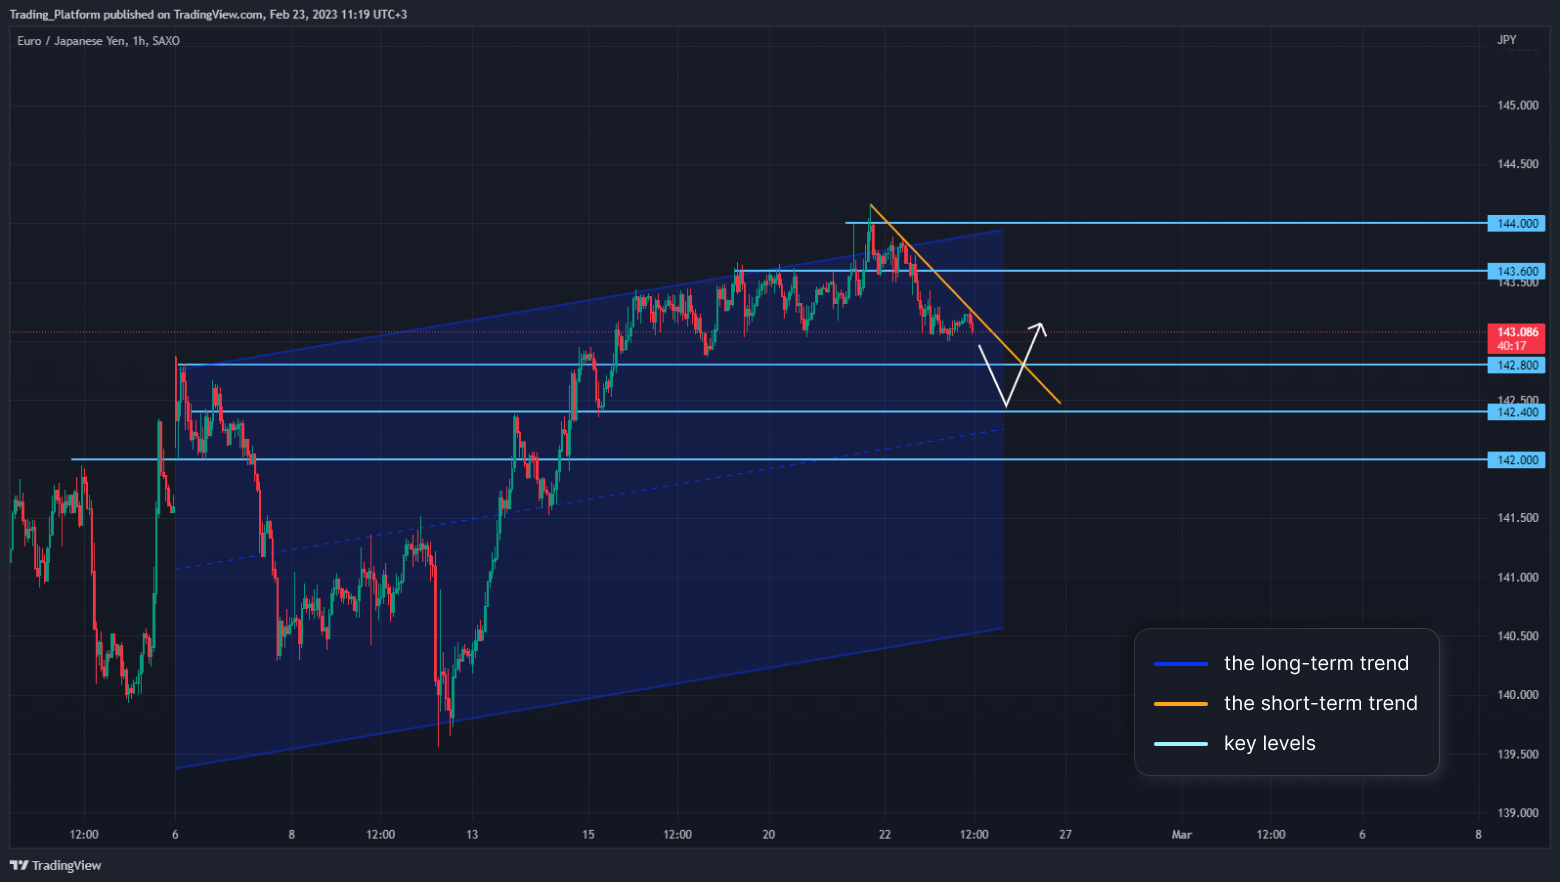Click the 20 date label on the time axis

pyautogui.click(x=768, y=834)
